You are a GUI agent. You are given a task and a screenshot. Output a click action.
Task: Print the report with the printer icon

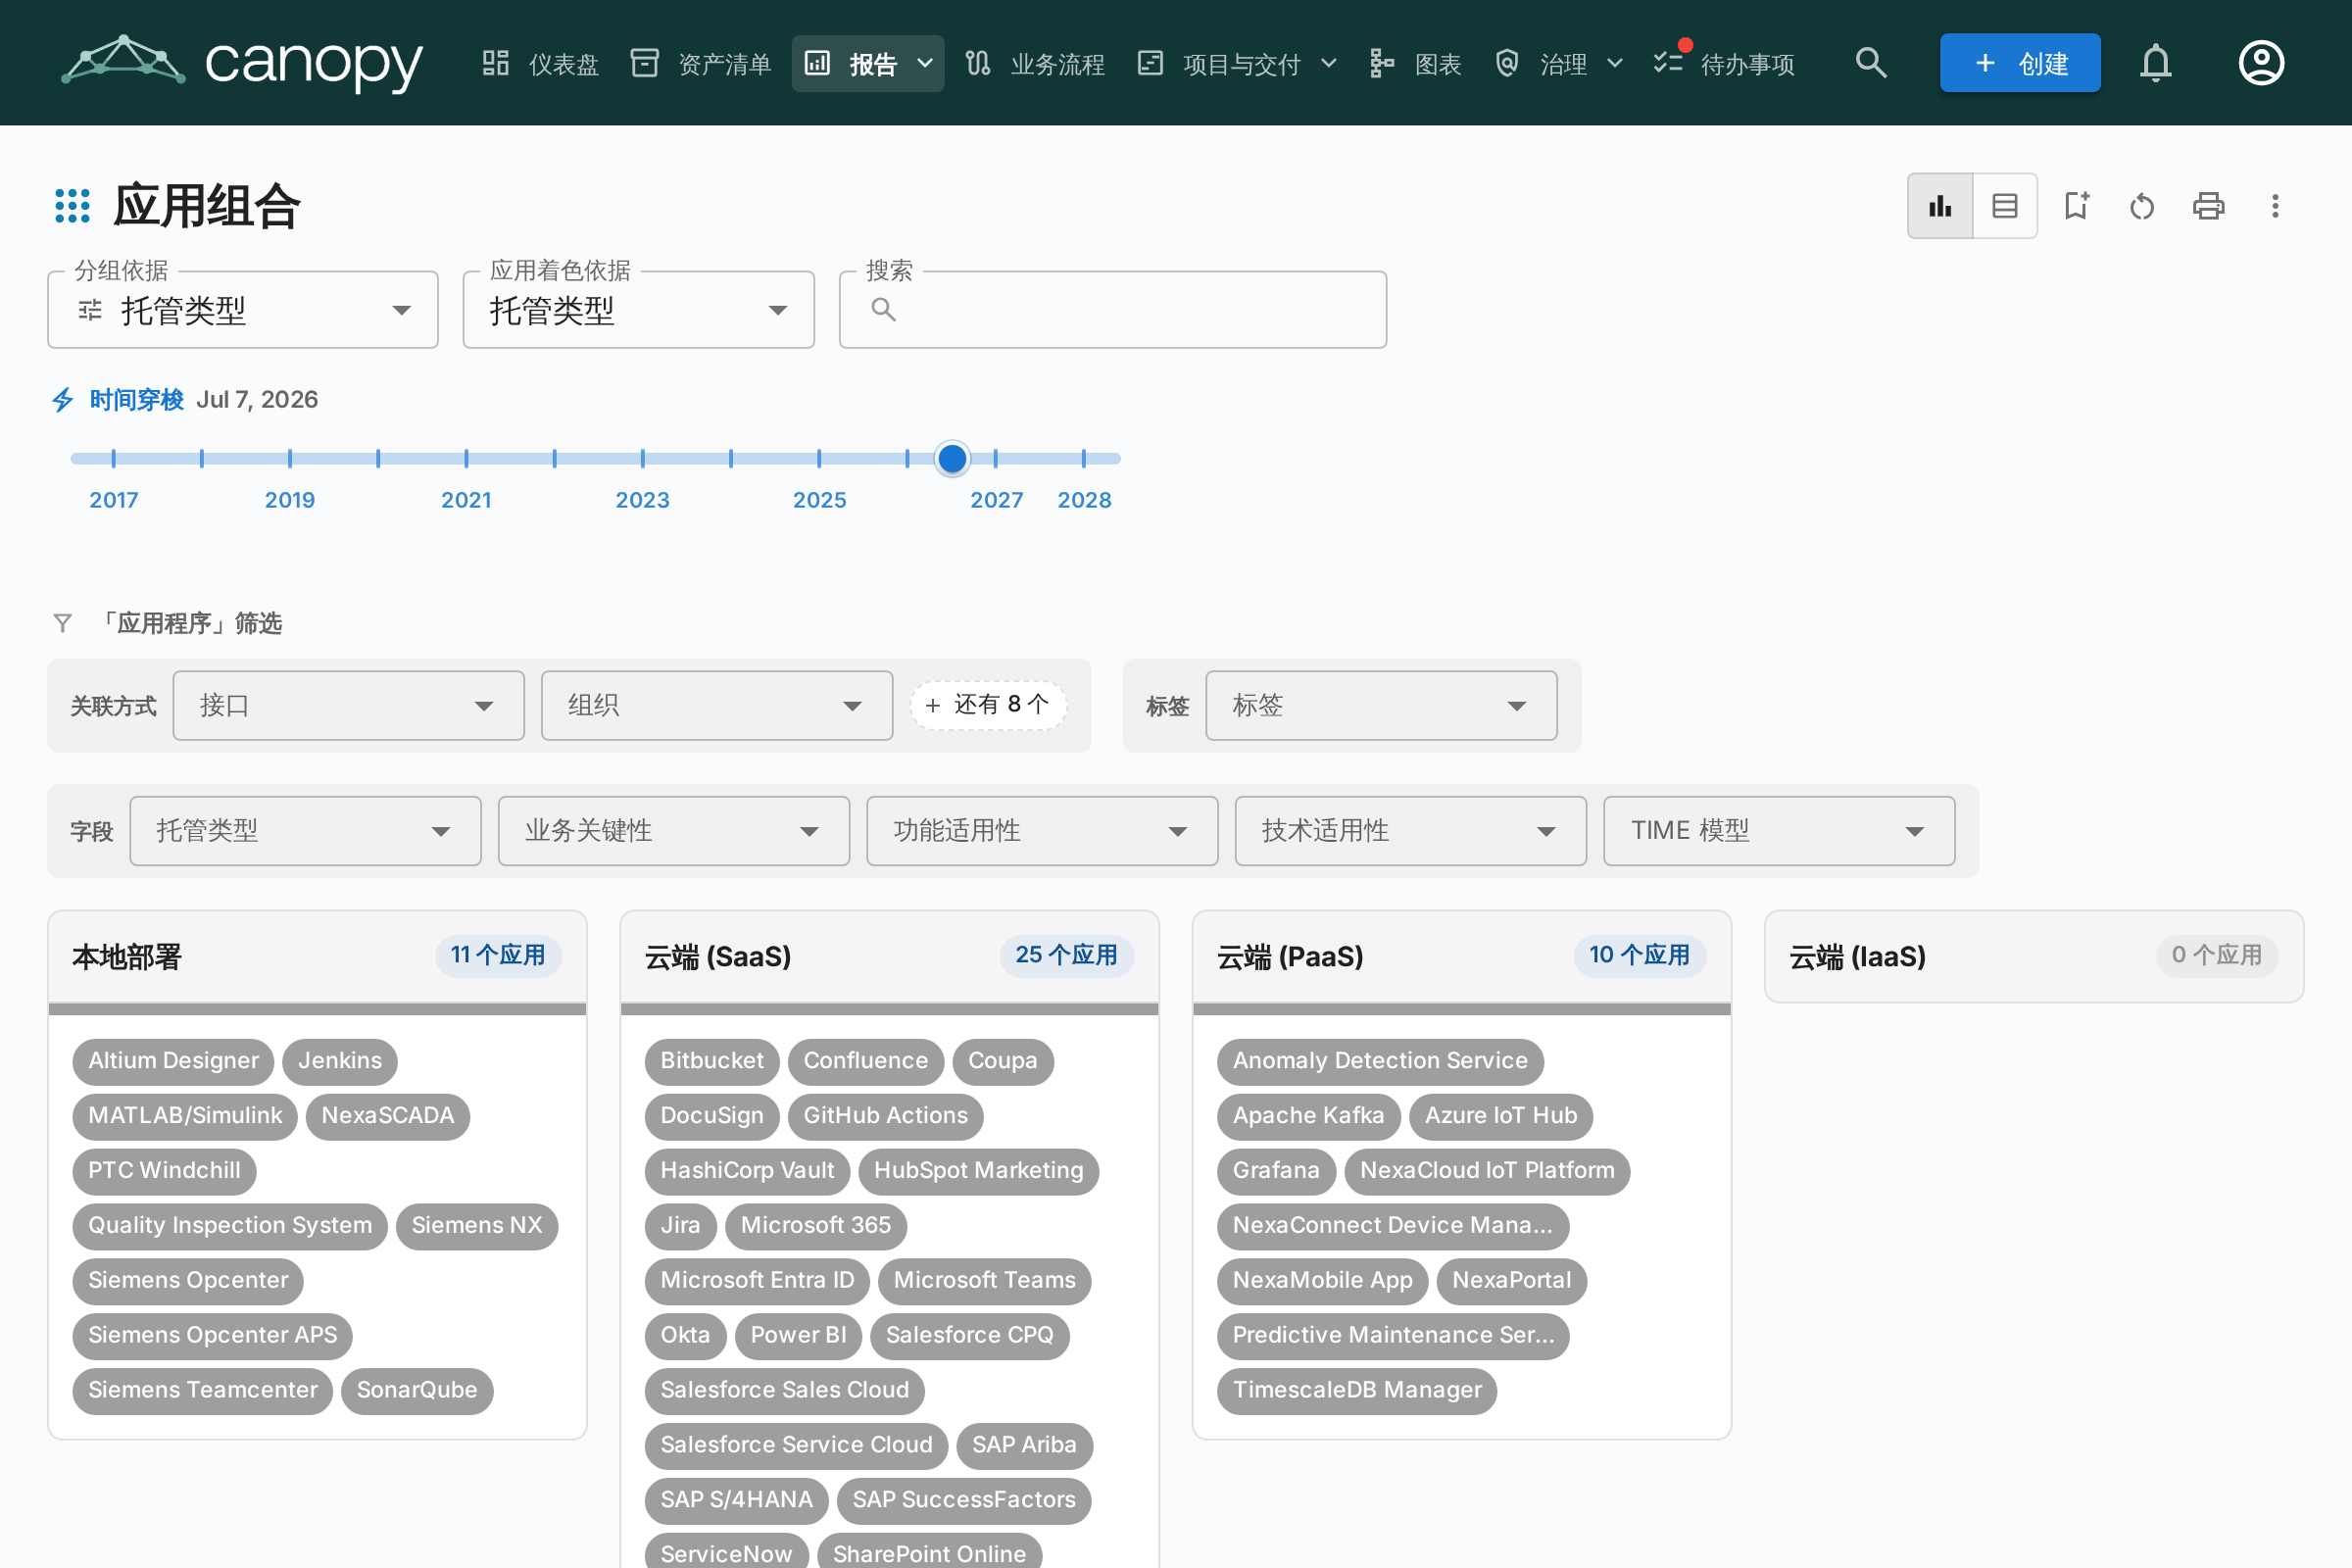(2208, 206)
